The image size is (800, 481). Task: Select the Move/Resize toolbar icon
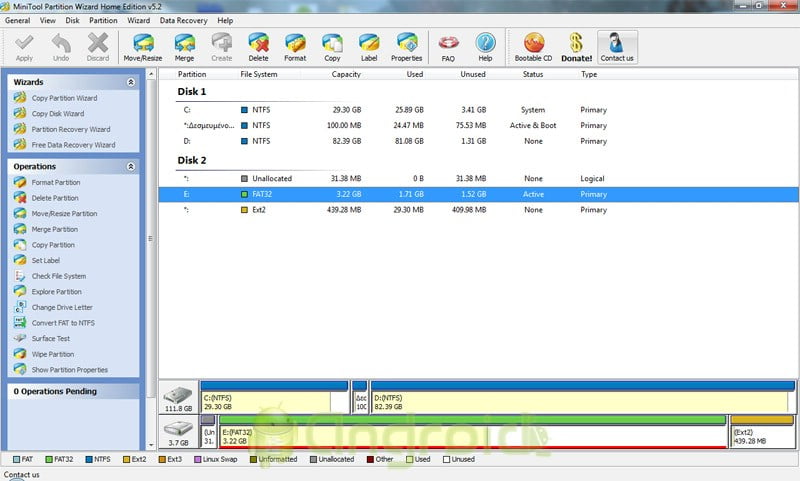(143, 47)
